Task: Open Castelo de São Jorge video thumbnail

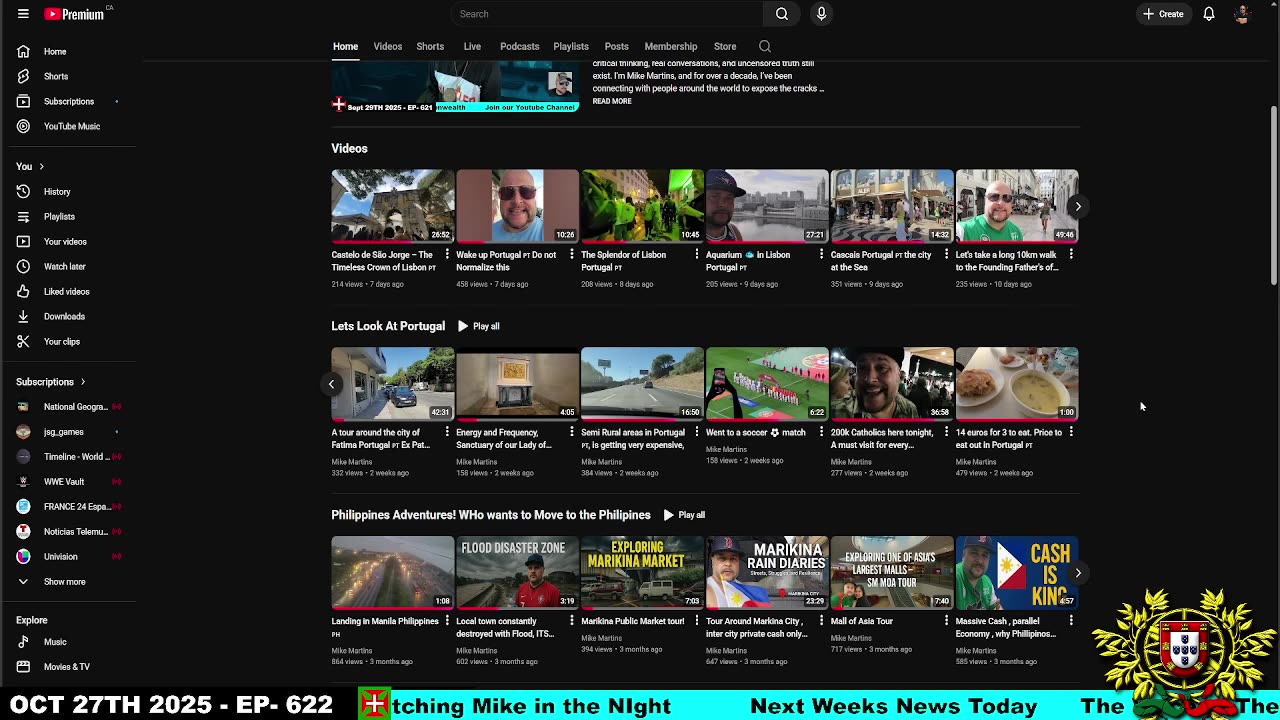Action: tap(393, 206)
